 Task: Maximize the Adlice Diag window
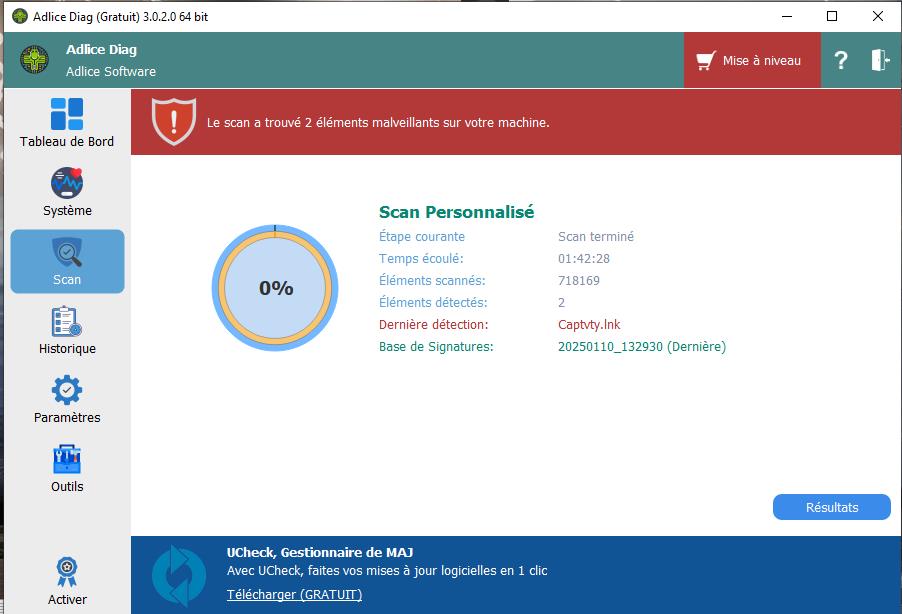pos(832,16)
